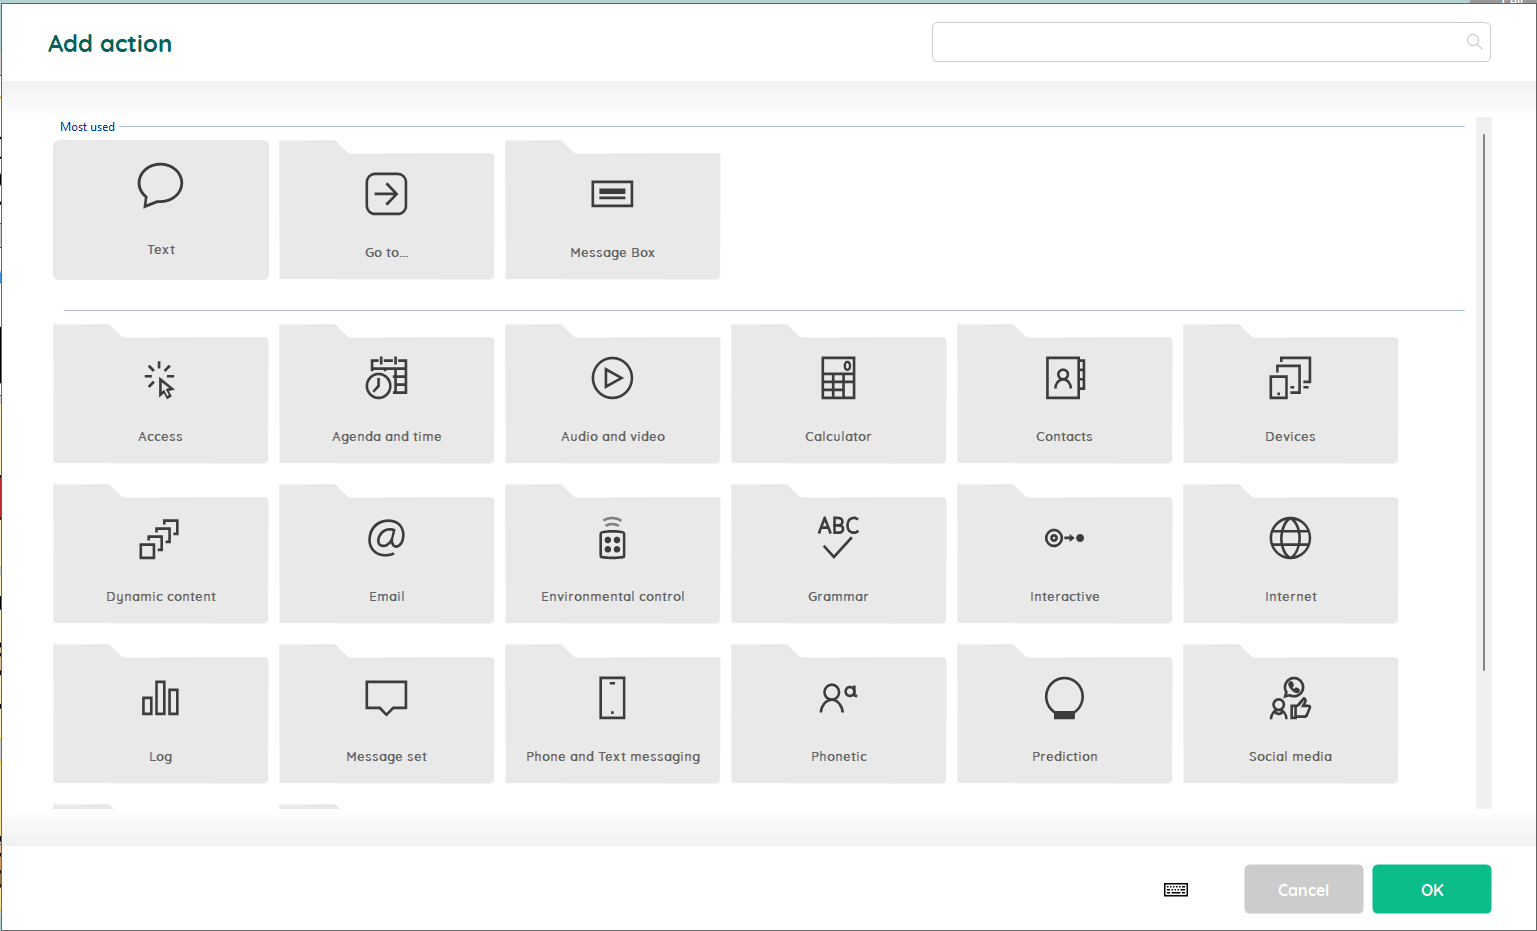1537x931 pixels.
Task: Open the Agenda and time folder
Action: (387, 394)
